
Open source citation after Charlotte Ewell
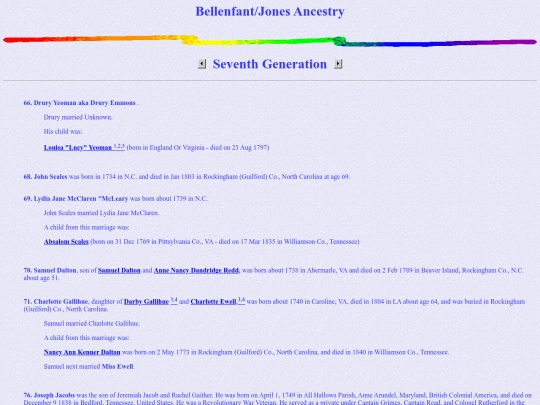click(241, 300)
